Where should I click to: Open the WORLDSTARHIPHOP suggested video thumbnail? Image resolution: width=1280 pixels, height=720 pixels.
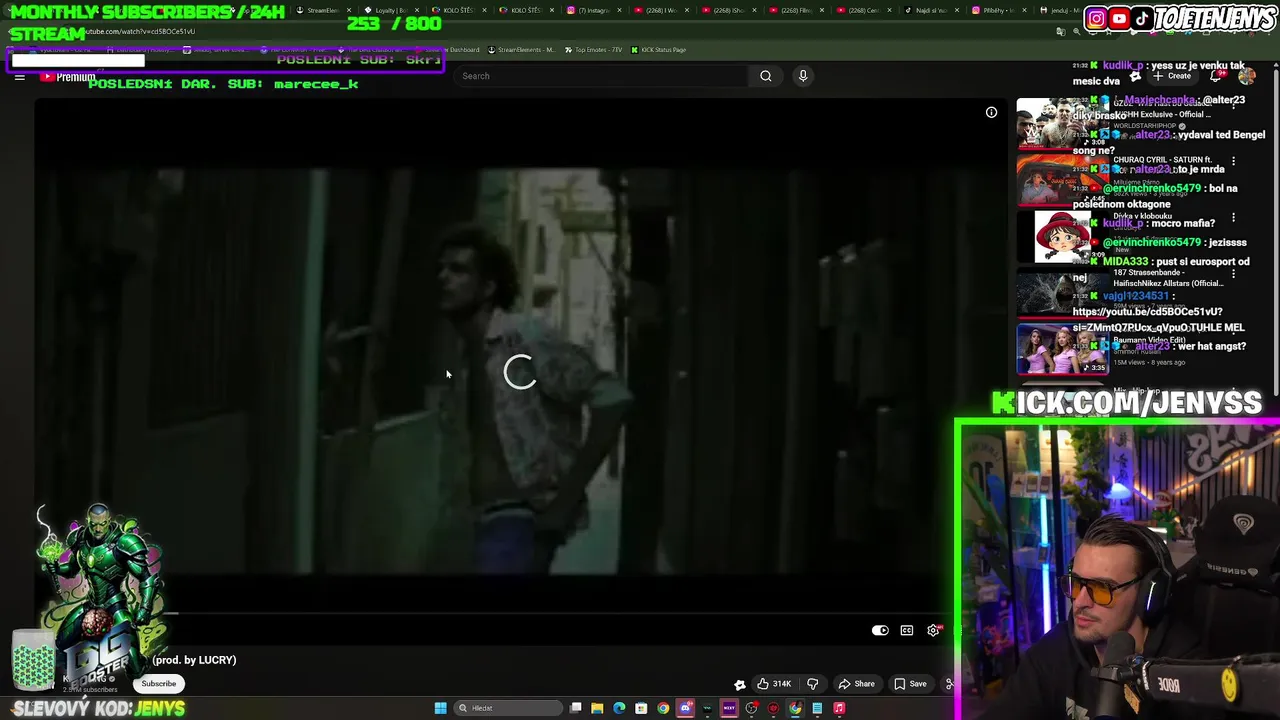1062,123
